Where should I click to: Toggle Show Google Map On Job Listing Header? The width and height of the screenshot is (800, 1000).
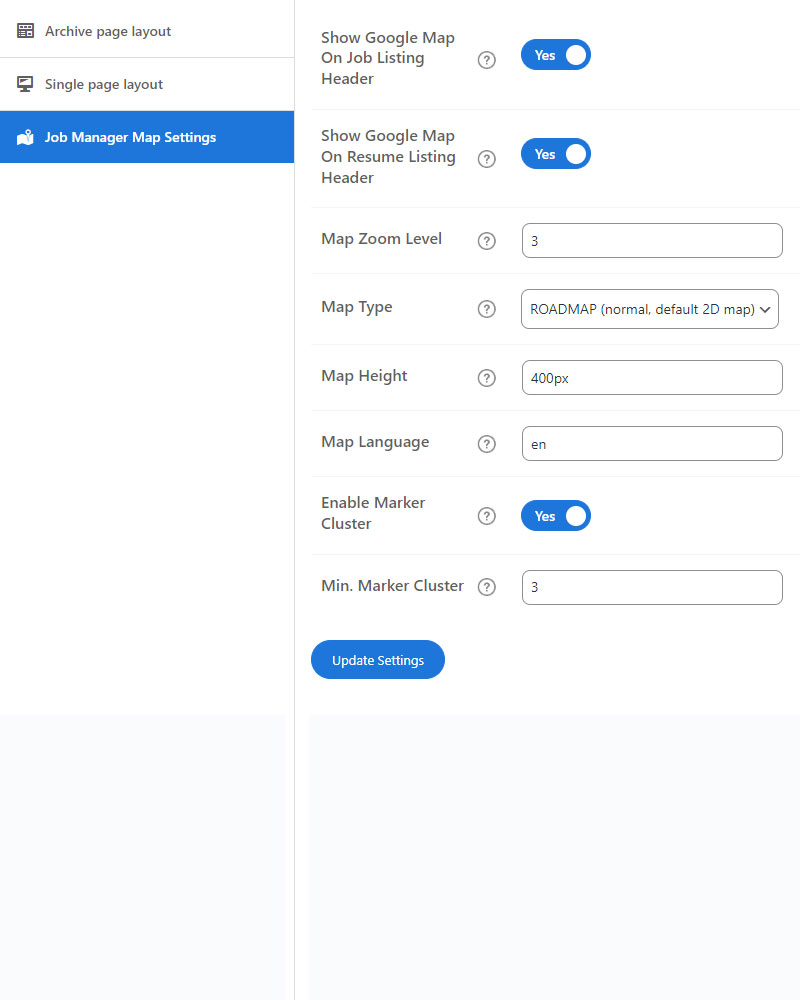(x=556, y=55)
